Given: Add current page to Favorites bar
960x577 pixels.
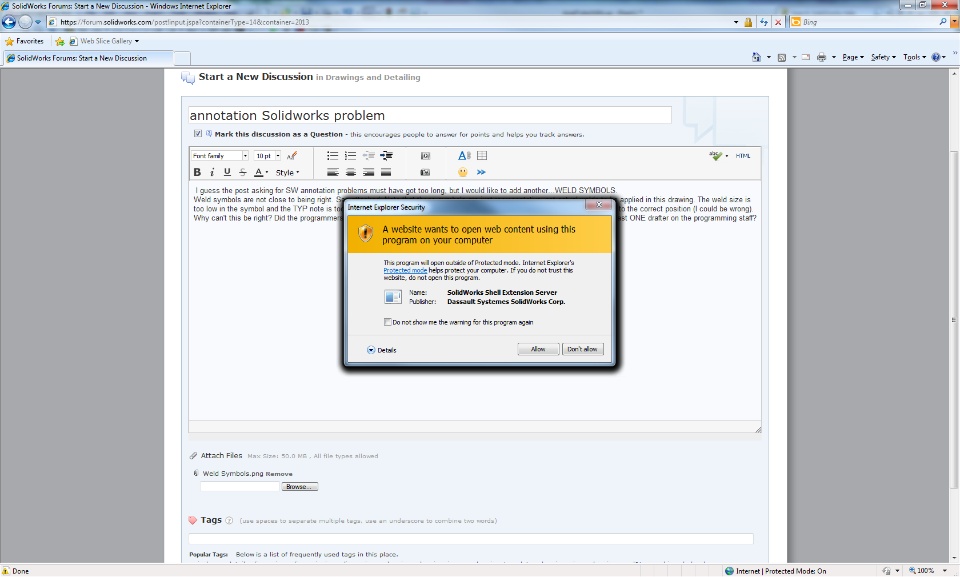Looking at the screenshot, I should coord(59,41).
